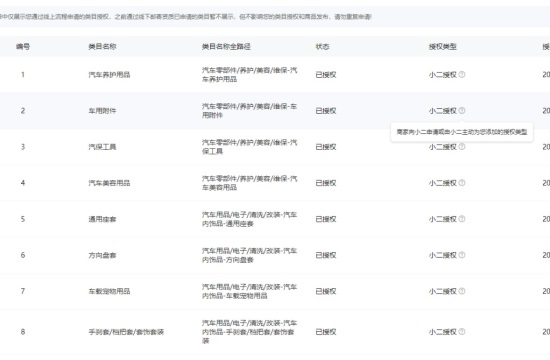
Task: Click the 类目名称 column header
Action: pyautogui.click(x=102, y=46)
